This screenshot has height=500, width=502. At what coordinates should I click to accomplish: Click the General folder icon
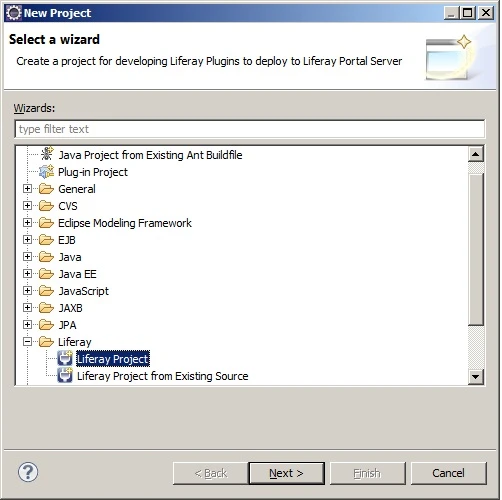pos(46,189)
